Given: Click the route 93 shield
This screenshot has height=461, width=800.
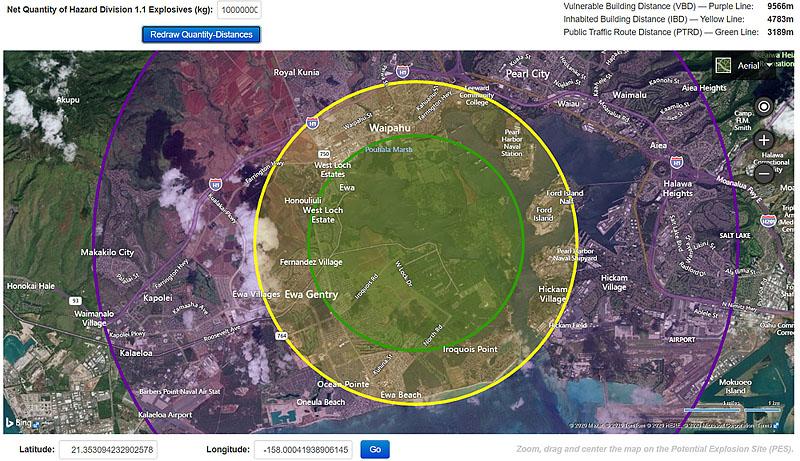Looking at the screenshot, I should tap(76, 301).
